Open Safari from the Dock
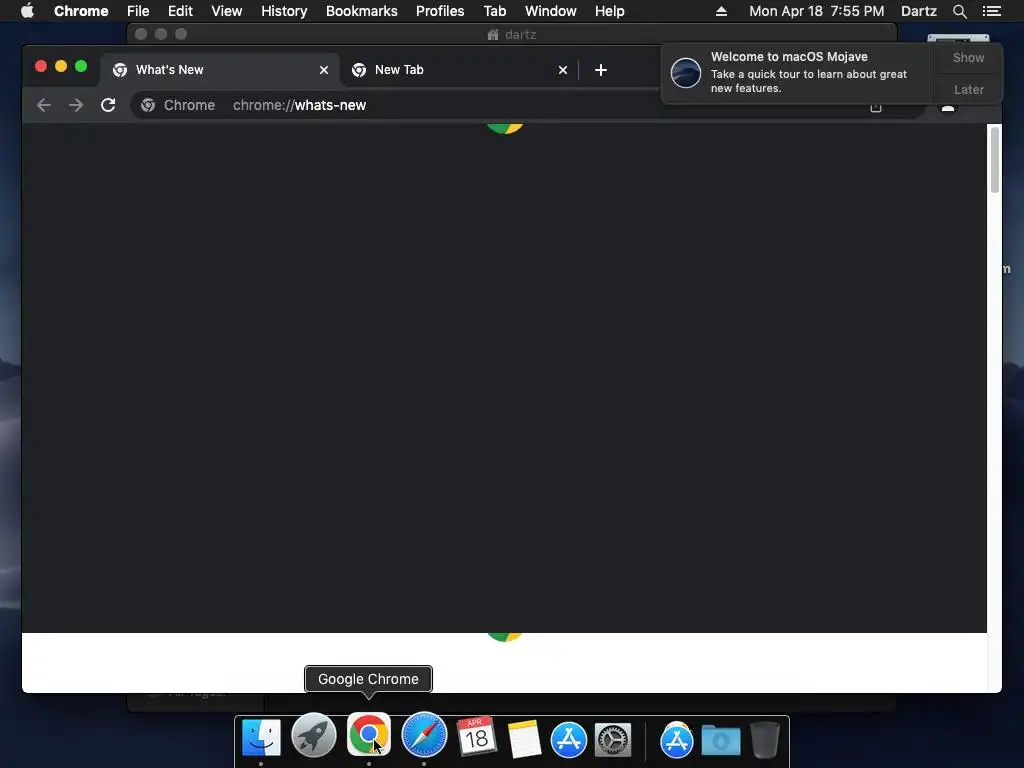The image size is (1024, 768). tap(424, 735)
